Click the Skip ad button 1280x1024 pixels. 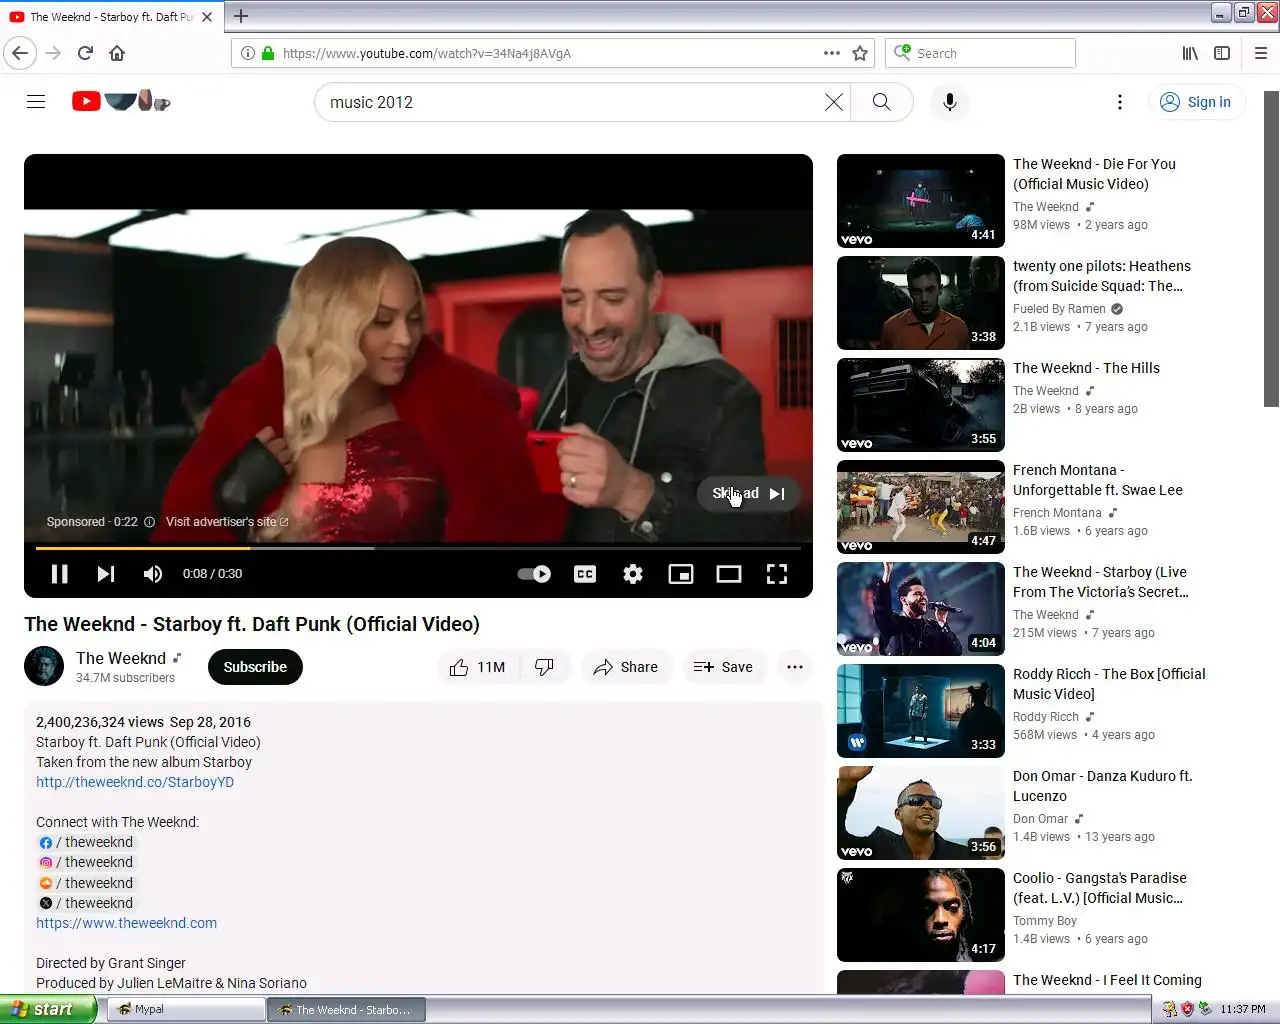(748, 494)
